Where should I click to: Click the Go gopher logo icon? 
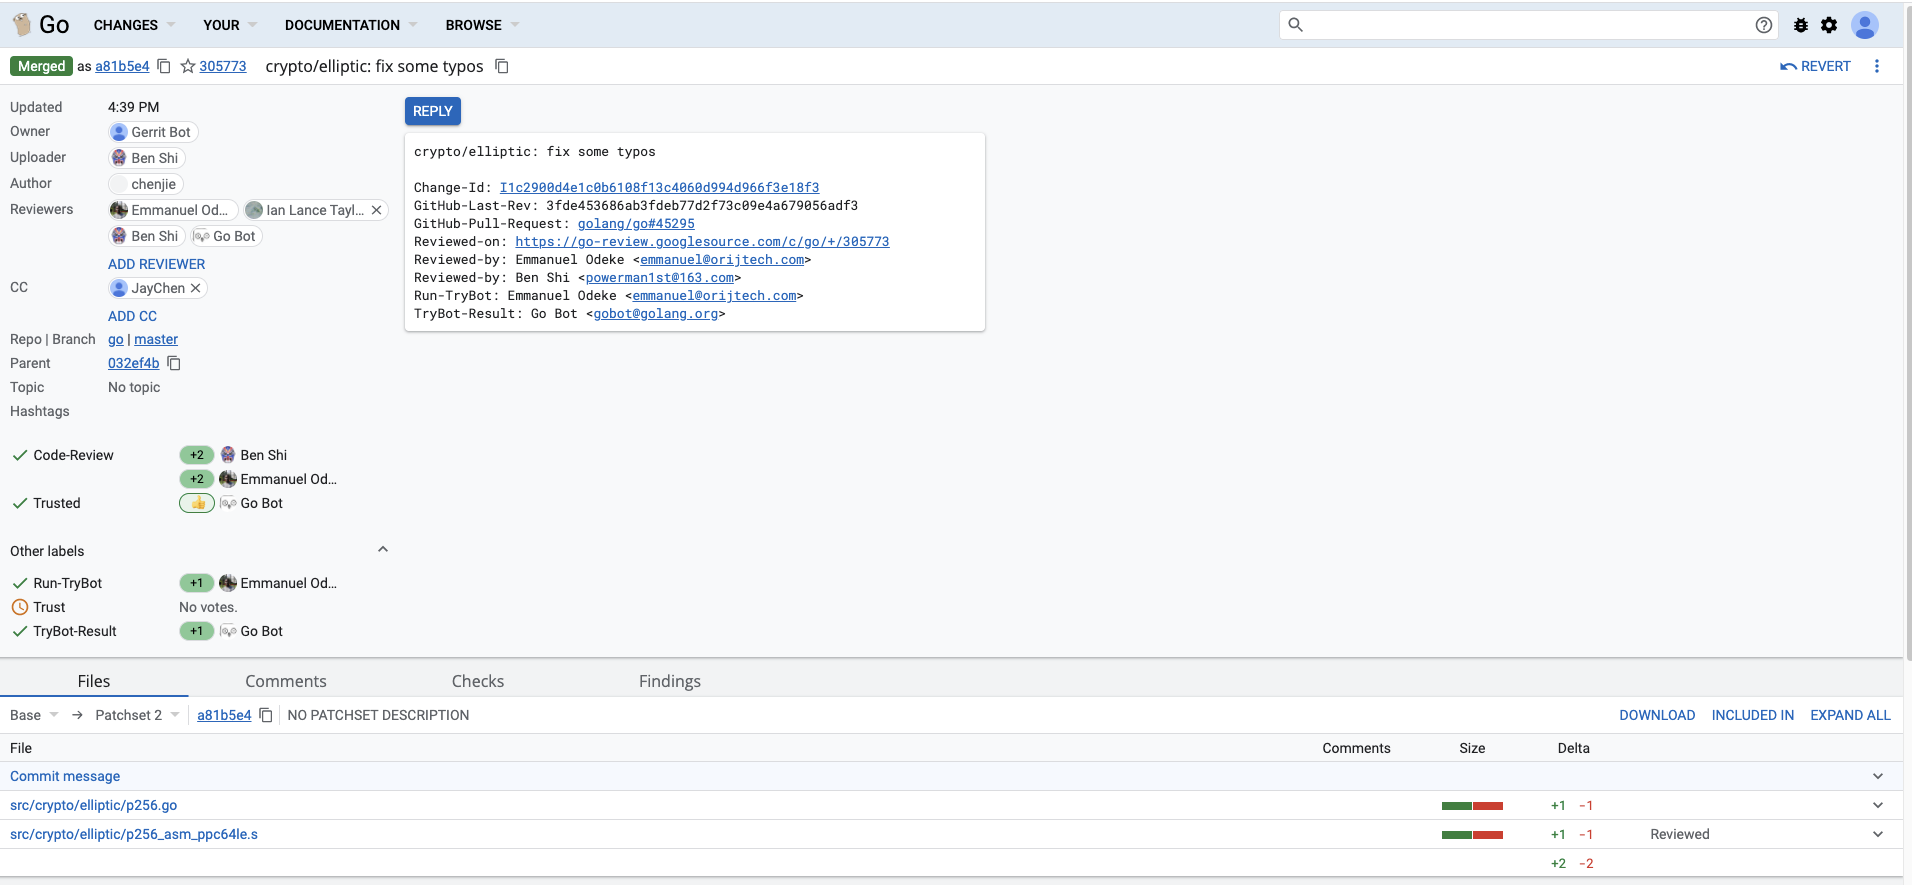pos(21,25)
